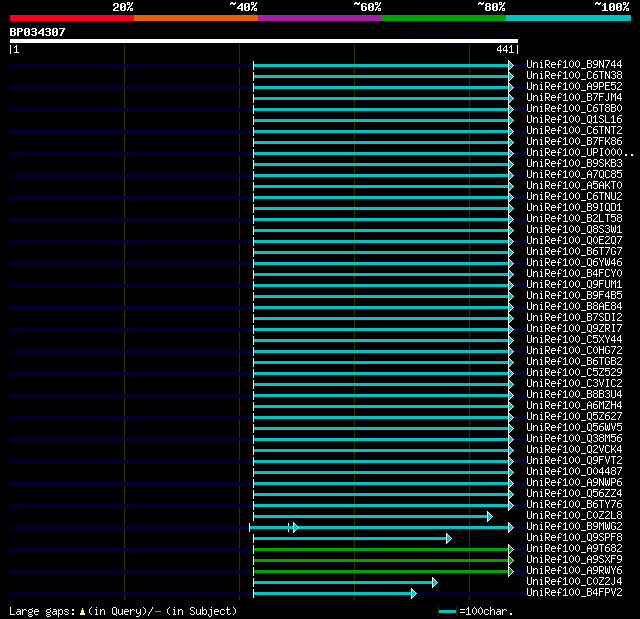Open the UniRef100_Q9SPF8 entry
The image size is (640, 619).
(574, 538)
